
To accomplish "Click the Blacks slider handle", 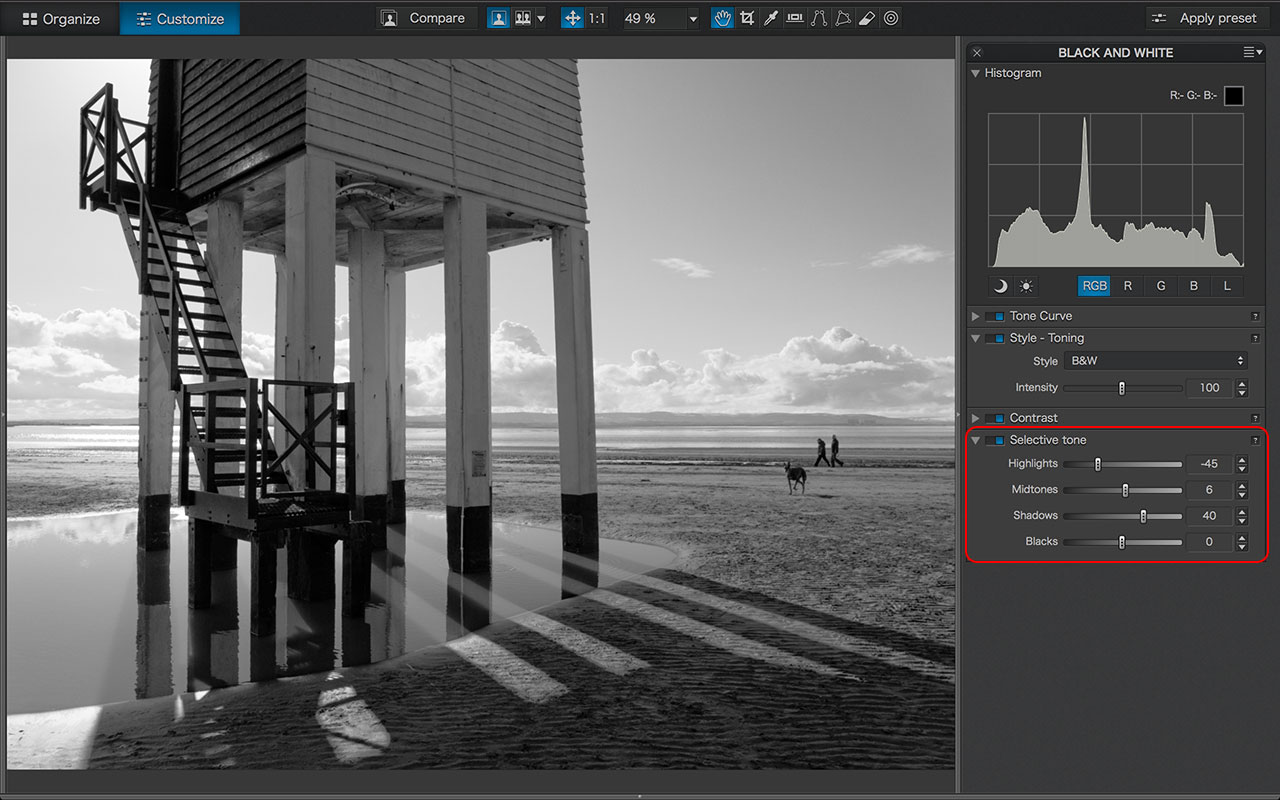I will (1122, 542).
